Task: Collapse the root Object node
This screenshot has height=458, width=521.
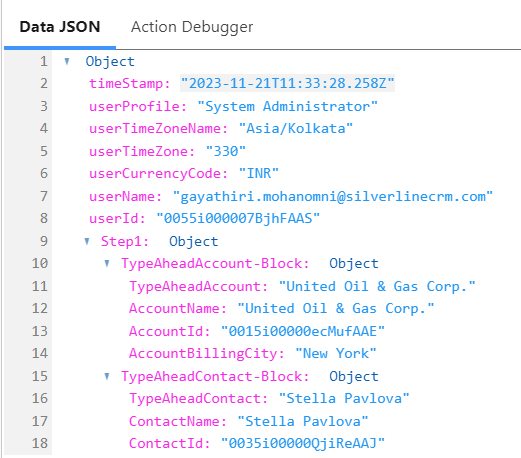Action: pos(67,61)
